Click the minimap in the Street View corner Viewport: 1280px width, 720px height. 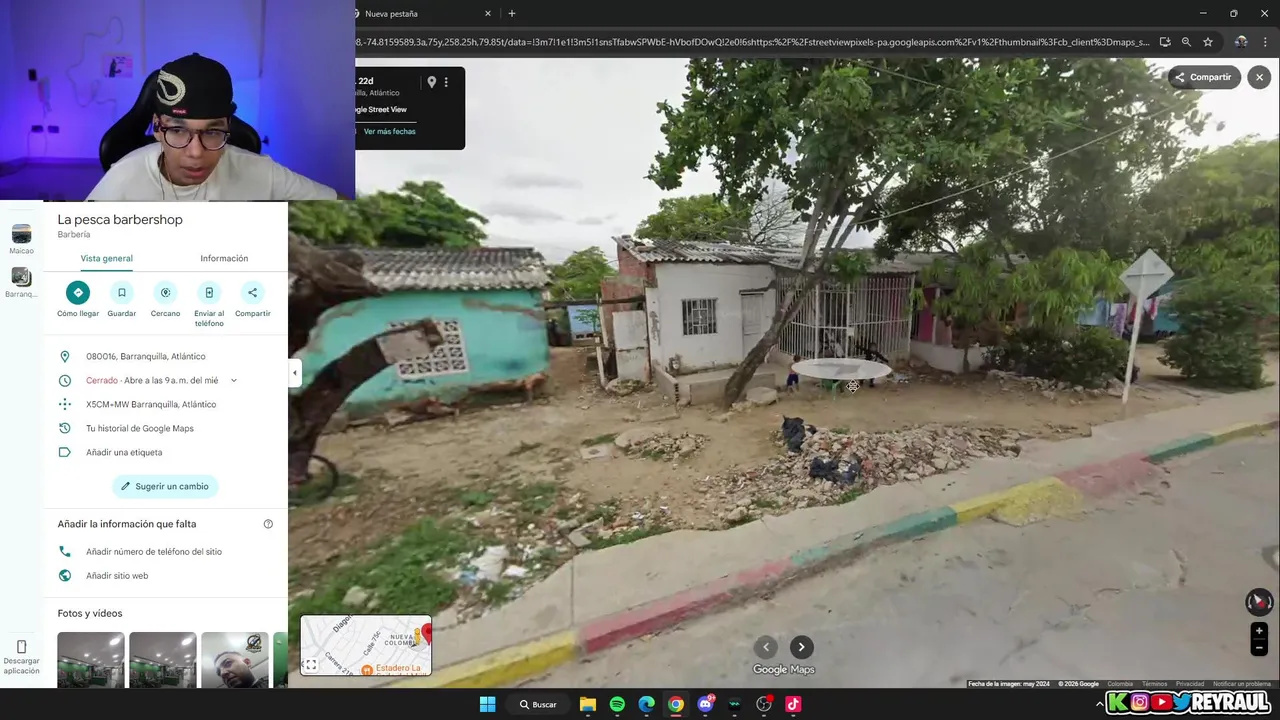366,645
